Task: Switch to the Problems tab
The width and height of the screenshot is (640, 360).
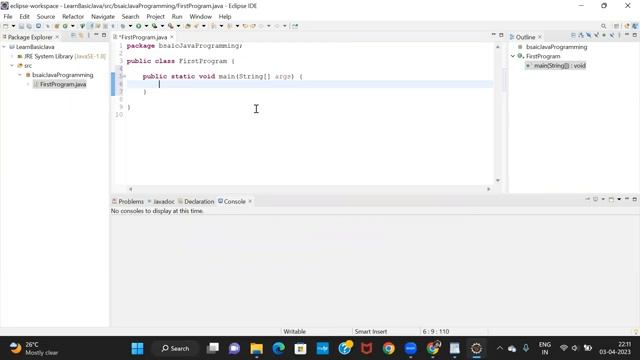Action: [128, 202]
